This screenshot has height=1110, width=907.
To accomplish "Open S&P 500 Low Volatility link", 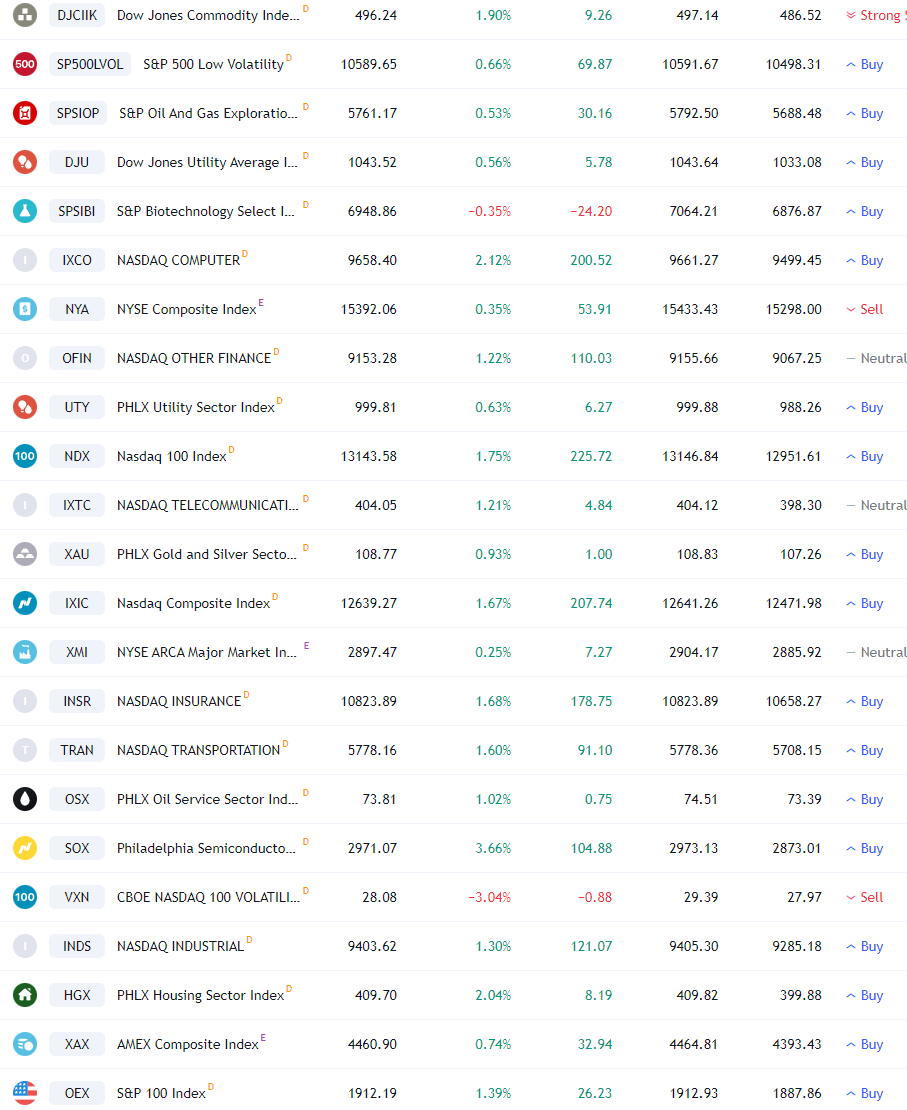I will coord(213,64).
